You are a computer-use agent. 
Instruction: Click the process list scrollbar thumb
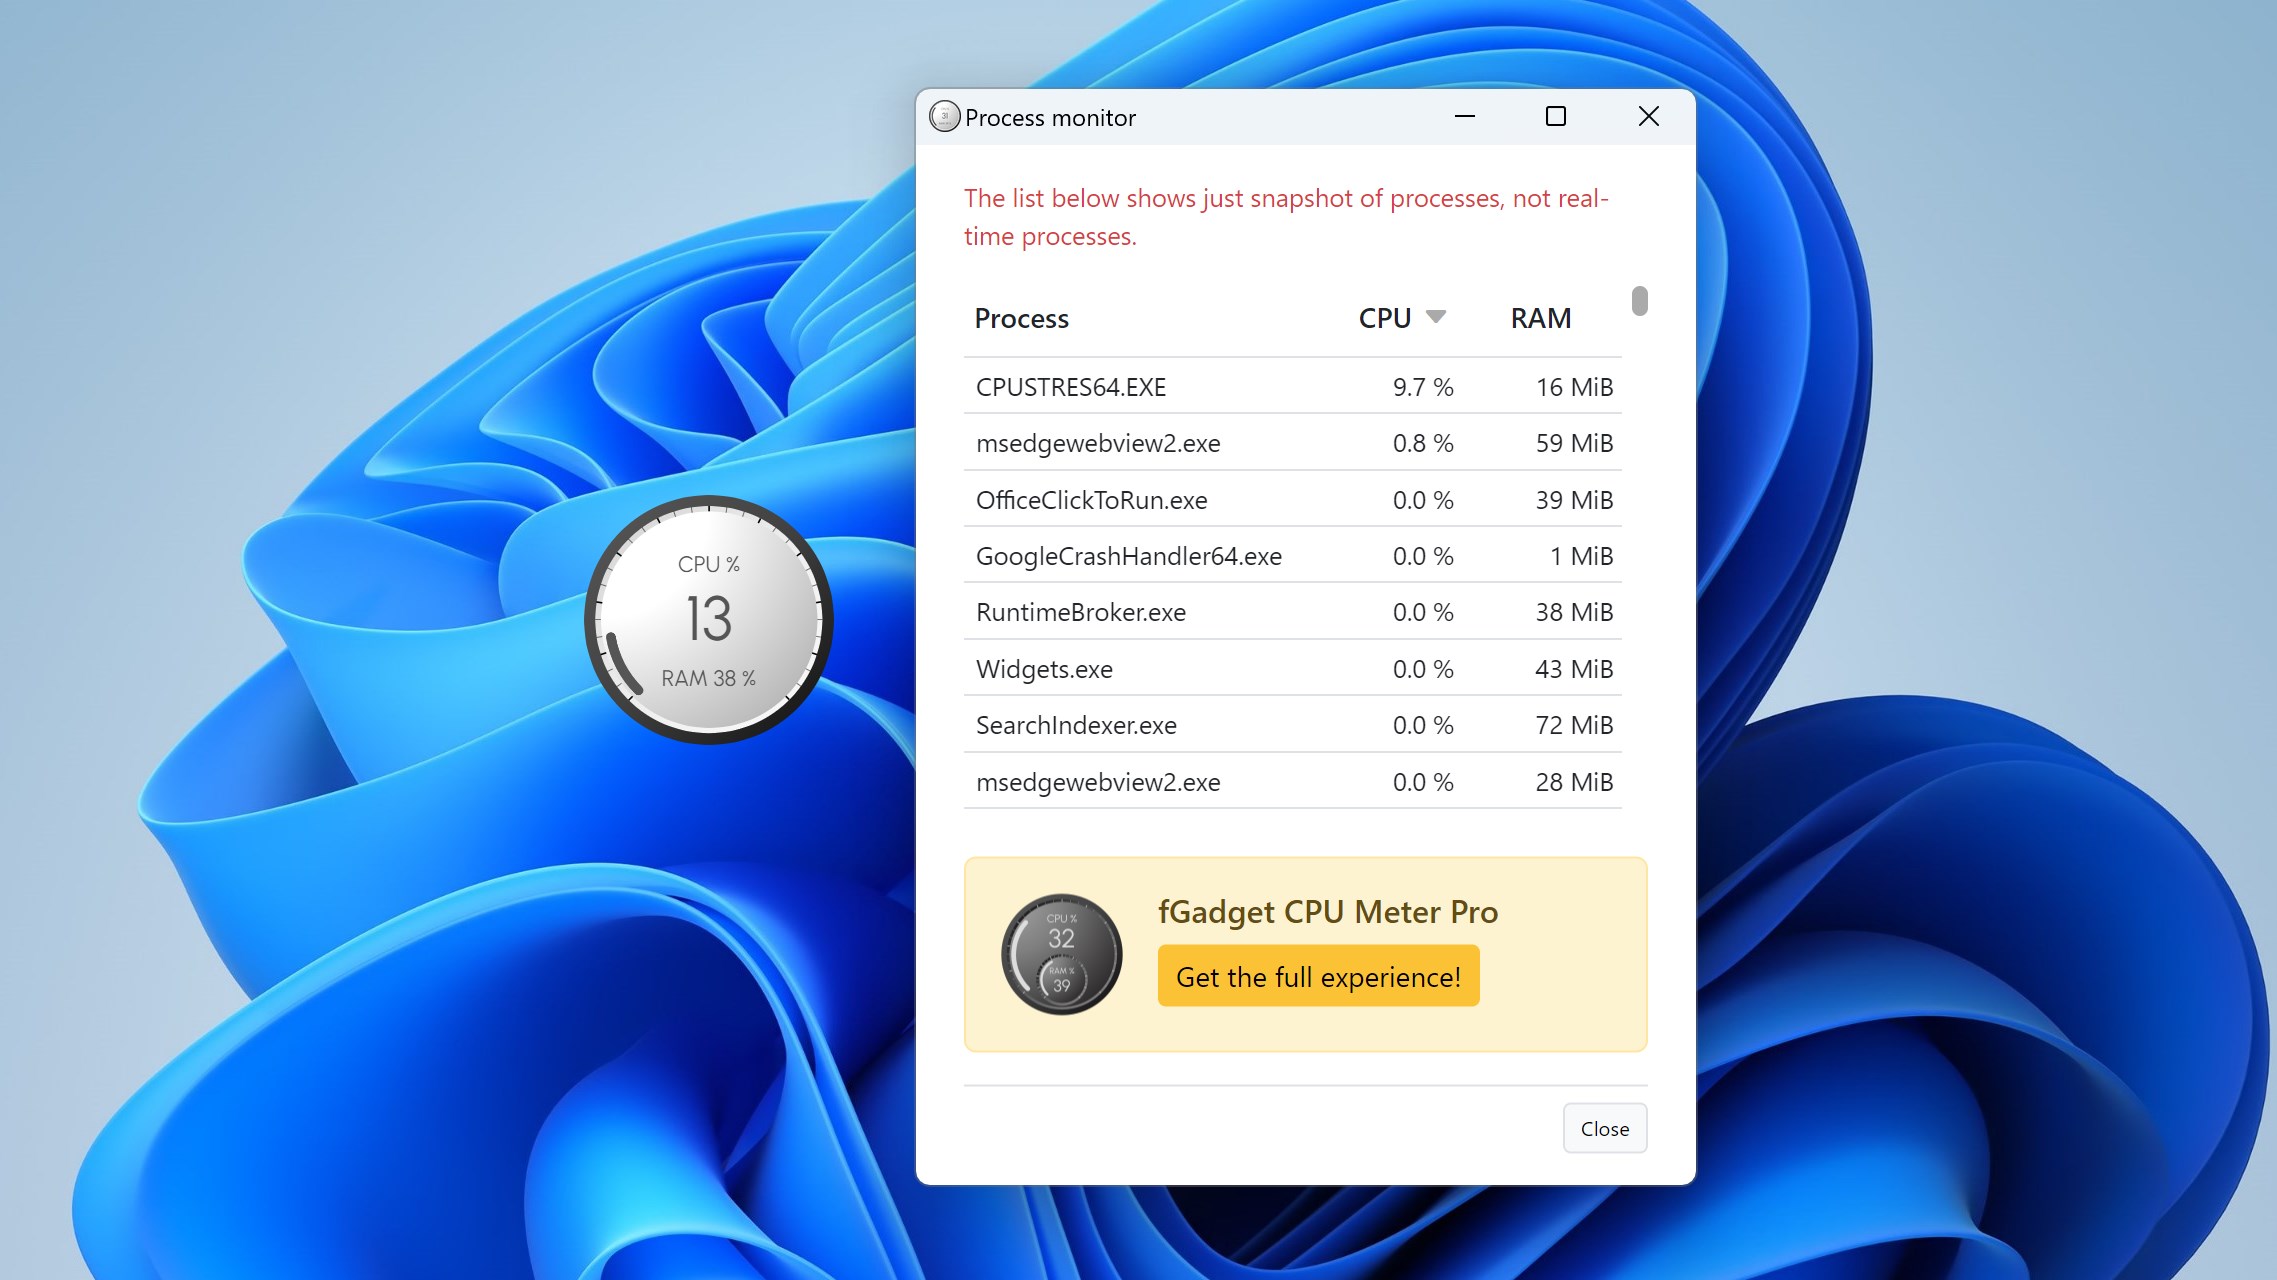1640,301
